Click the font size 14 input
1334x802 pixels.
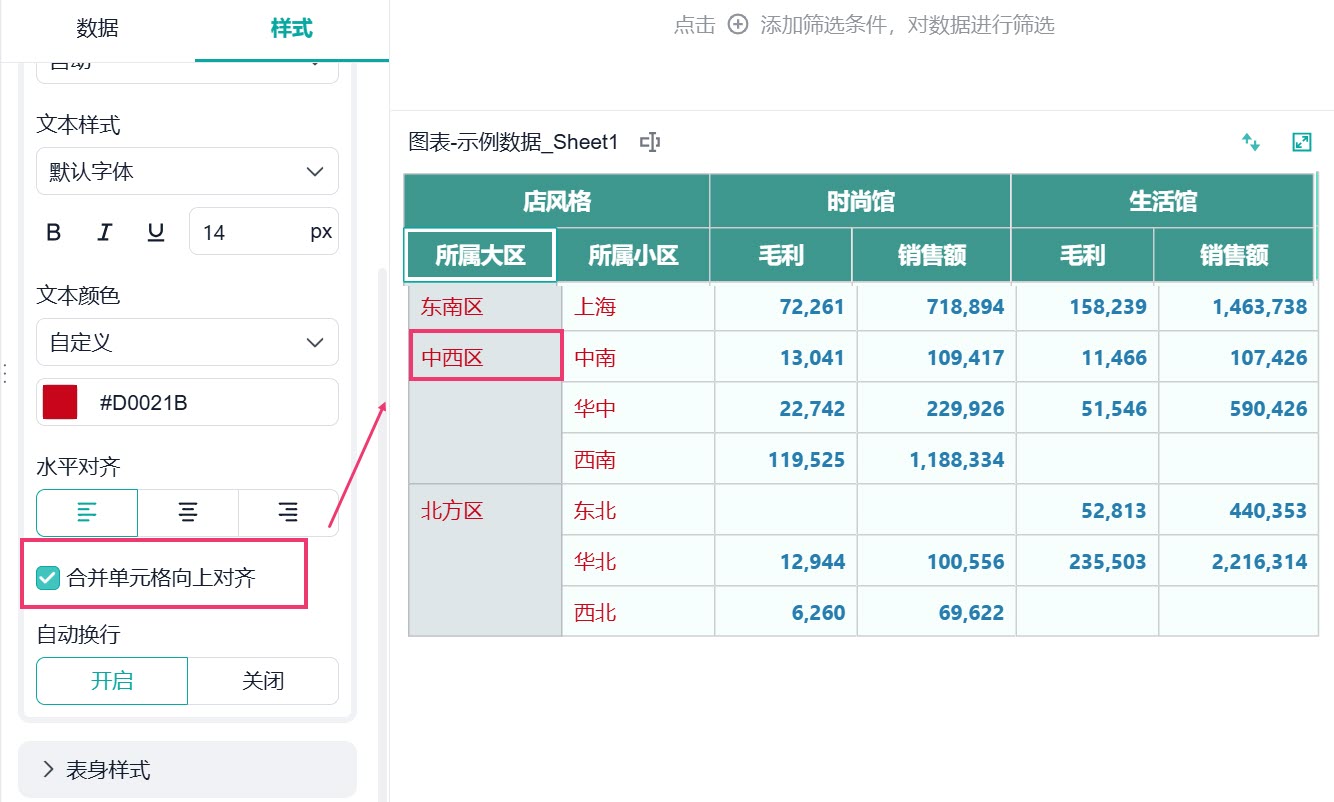click(x=264, y=232)
